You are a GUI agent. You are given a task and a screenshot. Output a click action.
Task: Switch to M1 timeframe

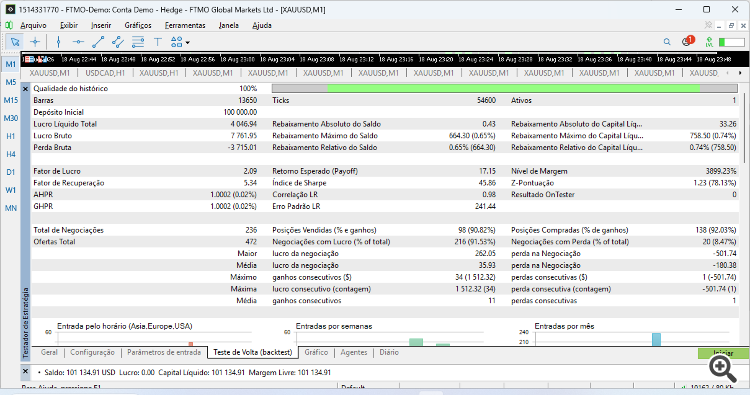tap(11, 64)
